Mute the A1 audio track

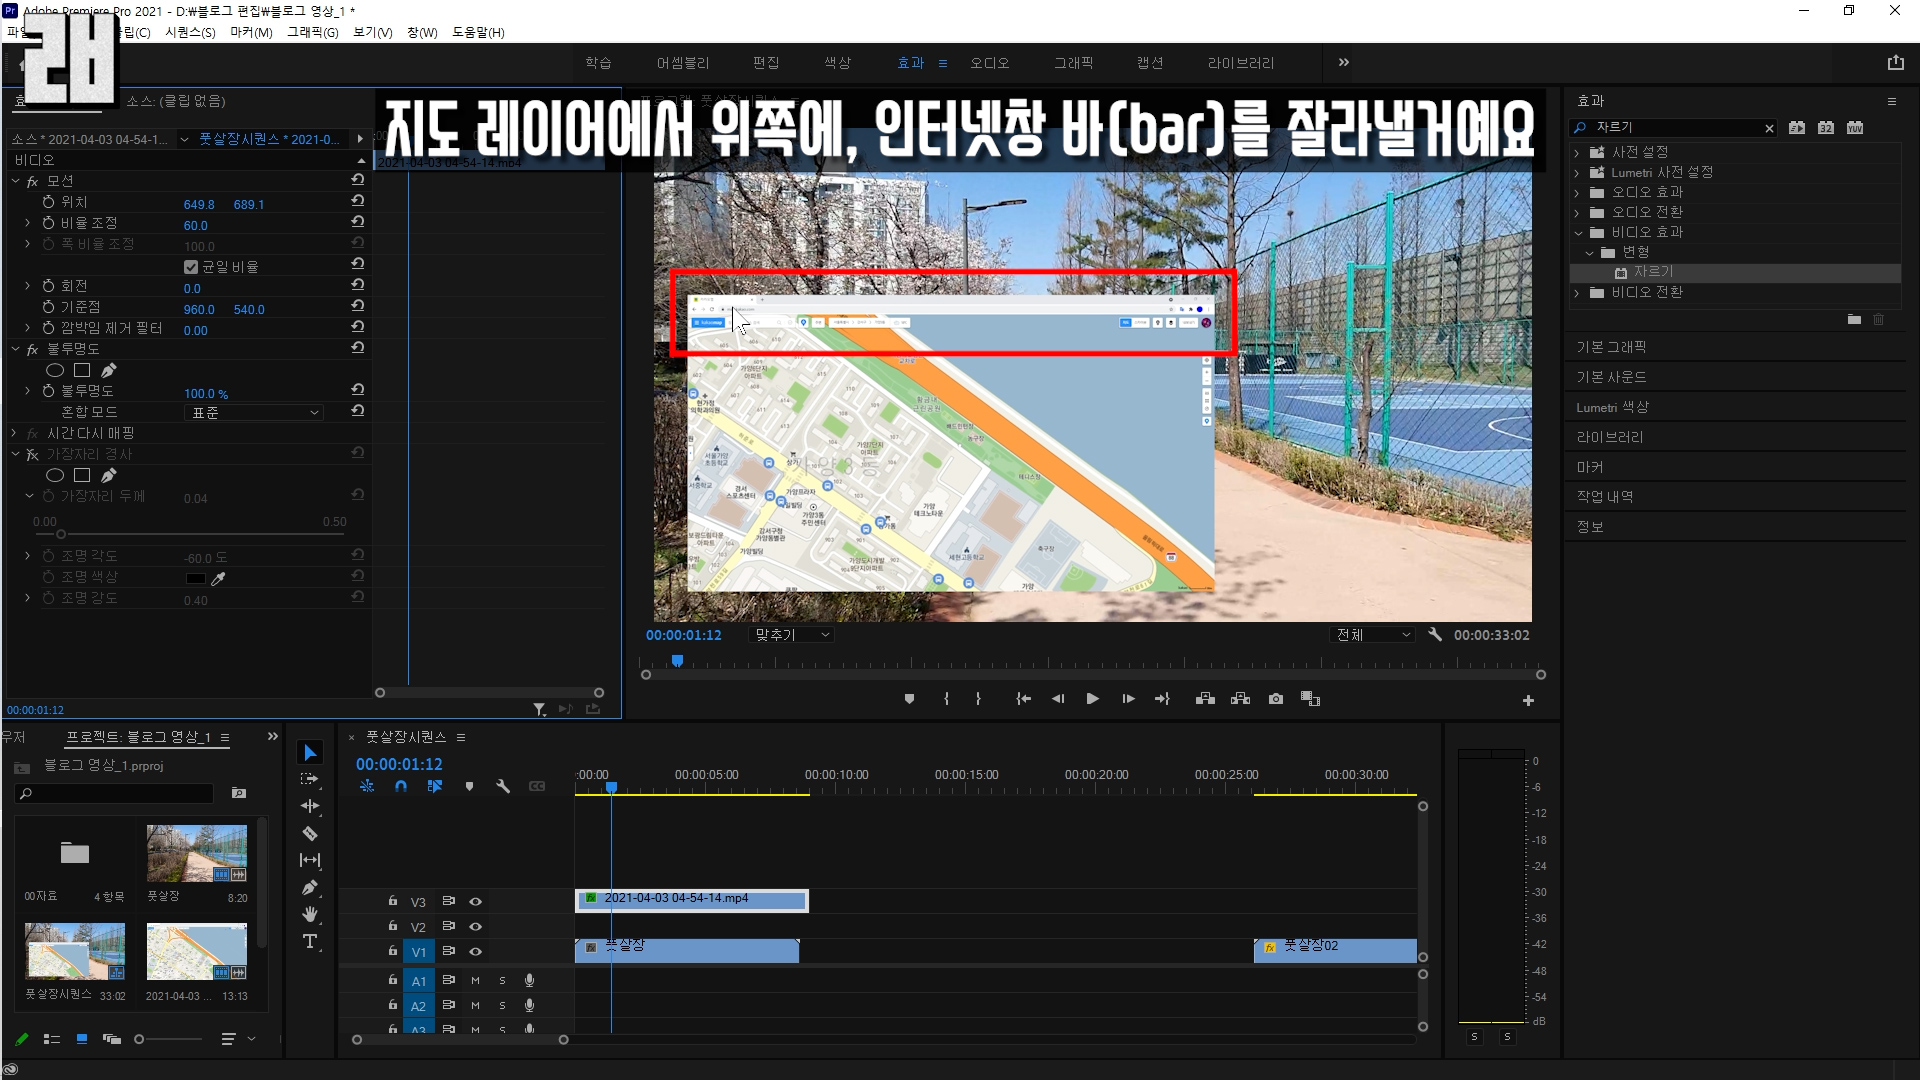point(476,980)
